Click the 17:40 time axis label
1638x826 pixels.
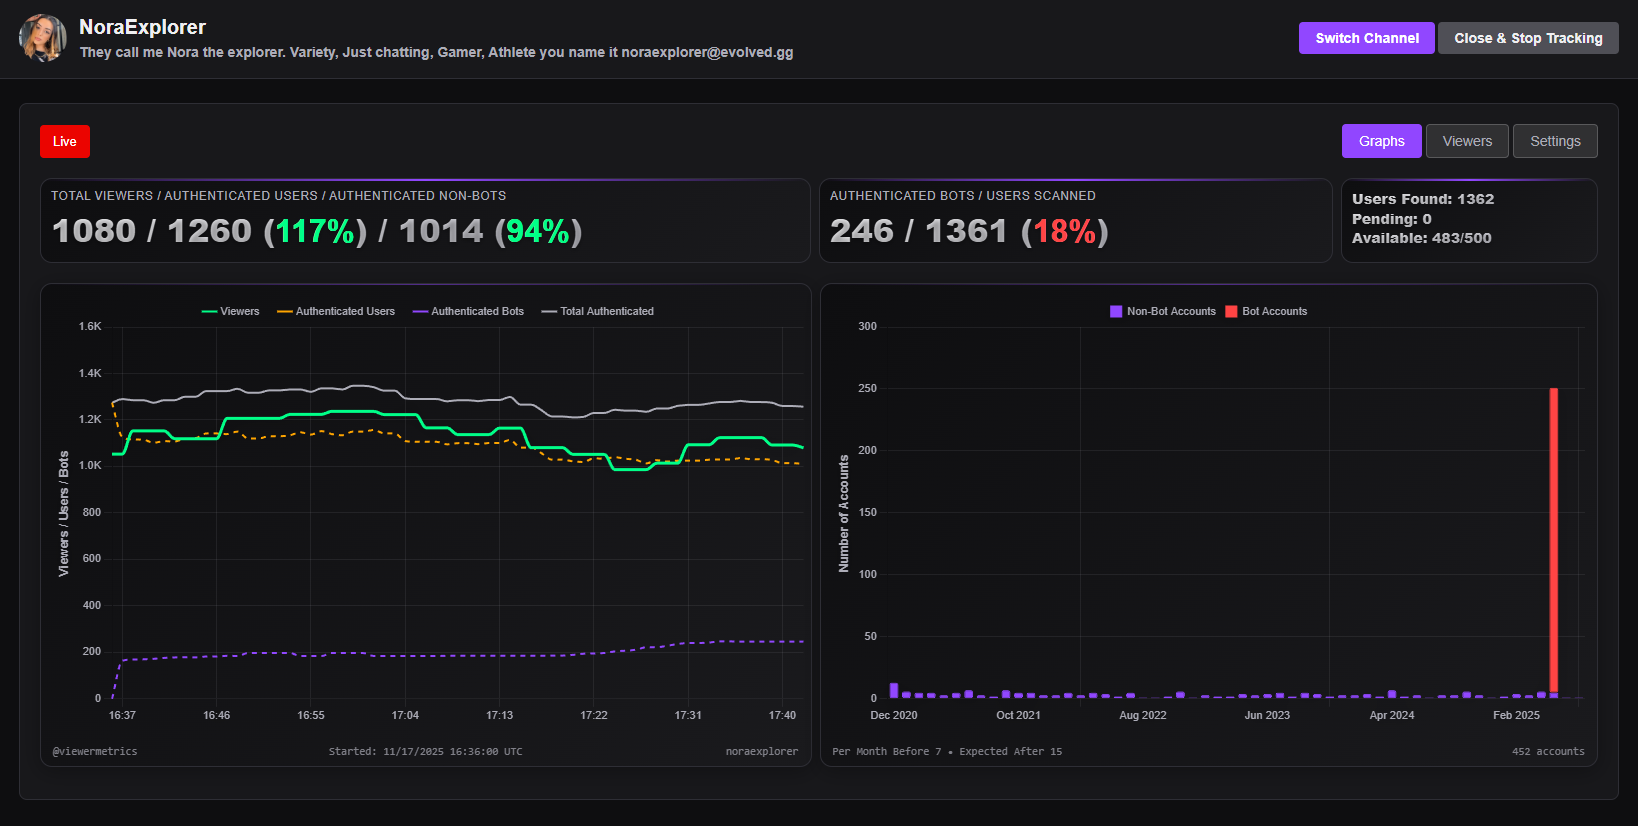[x=782, y=715]
